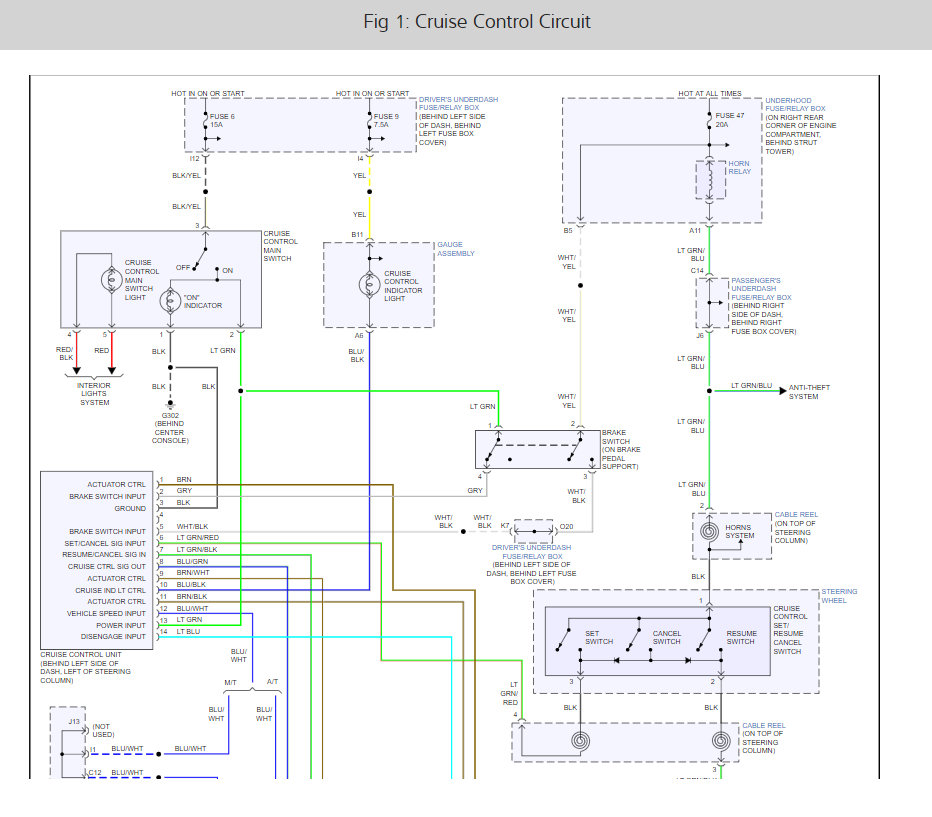Click the Fuse 6 fuse symbol
Viewport: 932px width, 817px height.
coord(206,121)
